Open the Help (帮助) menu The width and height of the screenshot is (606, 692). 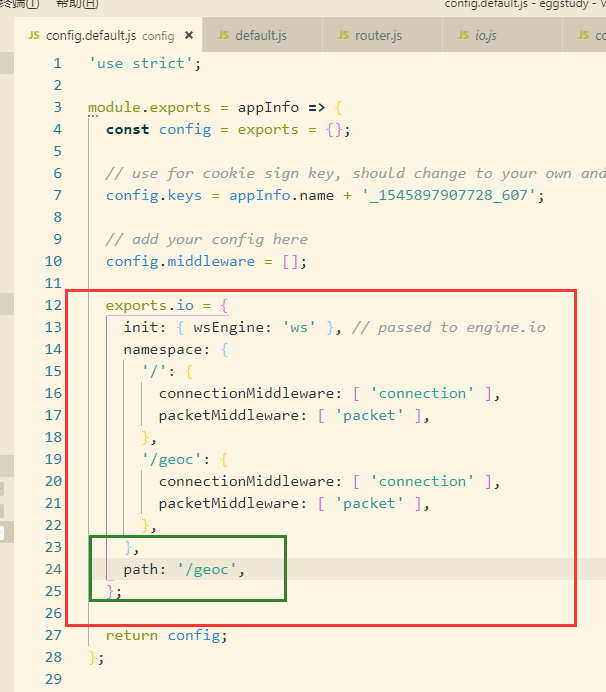pos(77,4)
